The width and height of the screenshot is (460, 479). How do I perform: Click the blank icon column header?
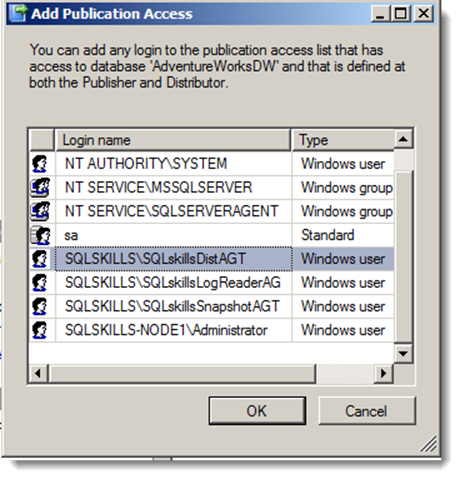(42, 140)
